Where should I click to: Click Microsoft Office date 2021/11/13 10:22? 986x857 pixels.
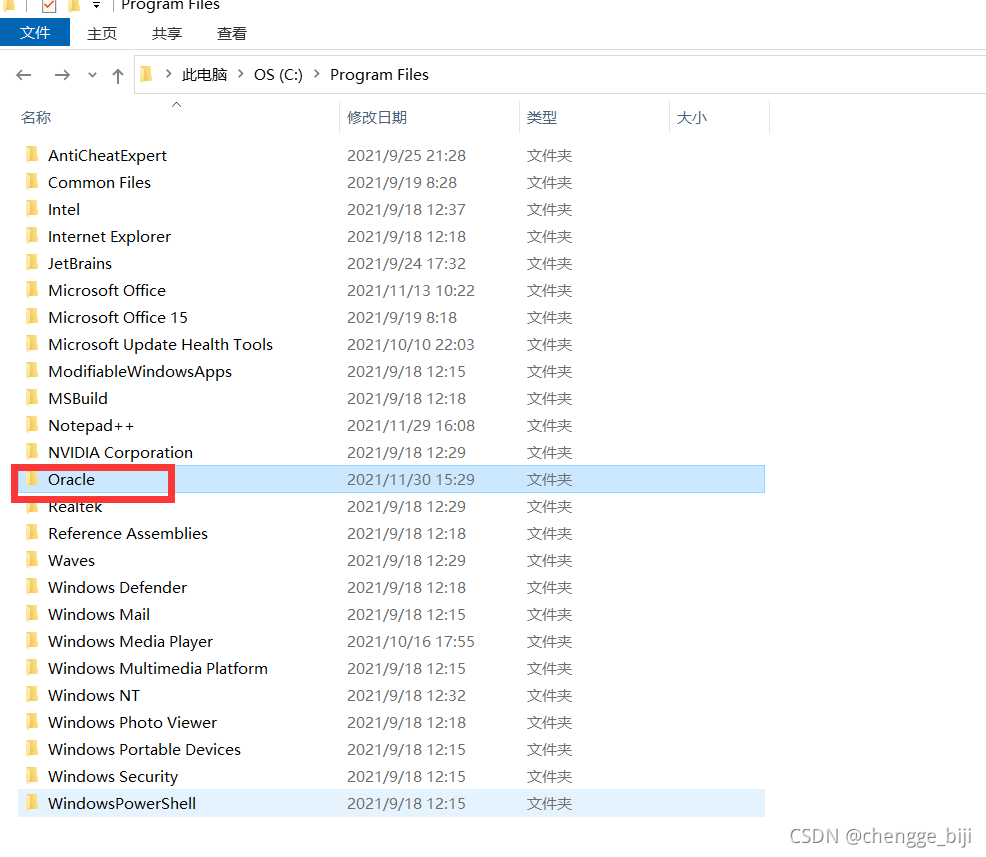[x=411, y=290]
